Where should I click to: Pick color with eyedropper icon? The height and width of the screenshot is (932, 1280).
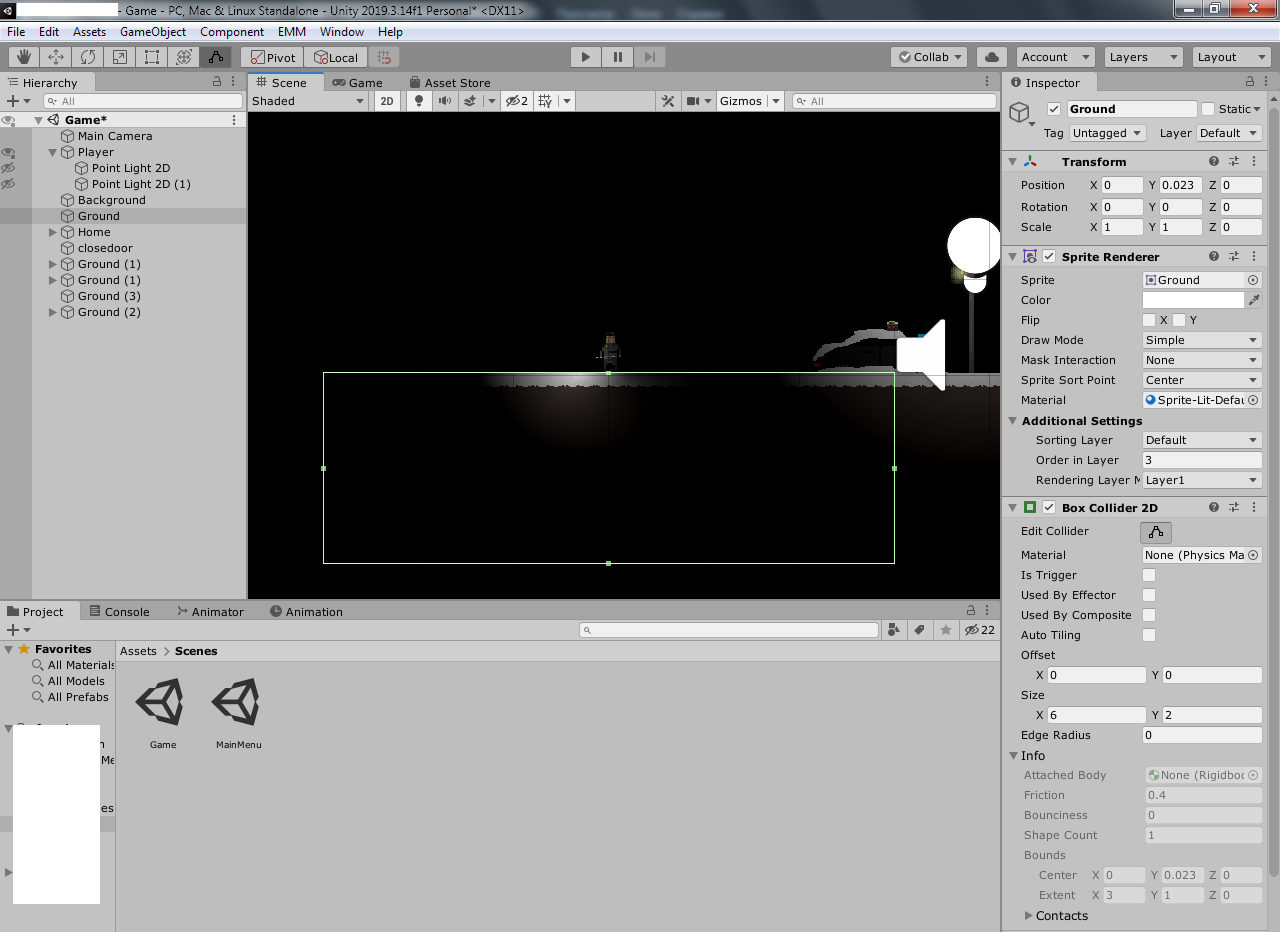point(1254,300)
